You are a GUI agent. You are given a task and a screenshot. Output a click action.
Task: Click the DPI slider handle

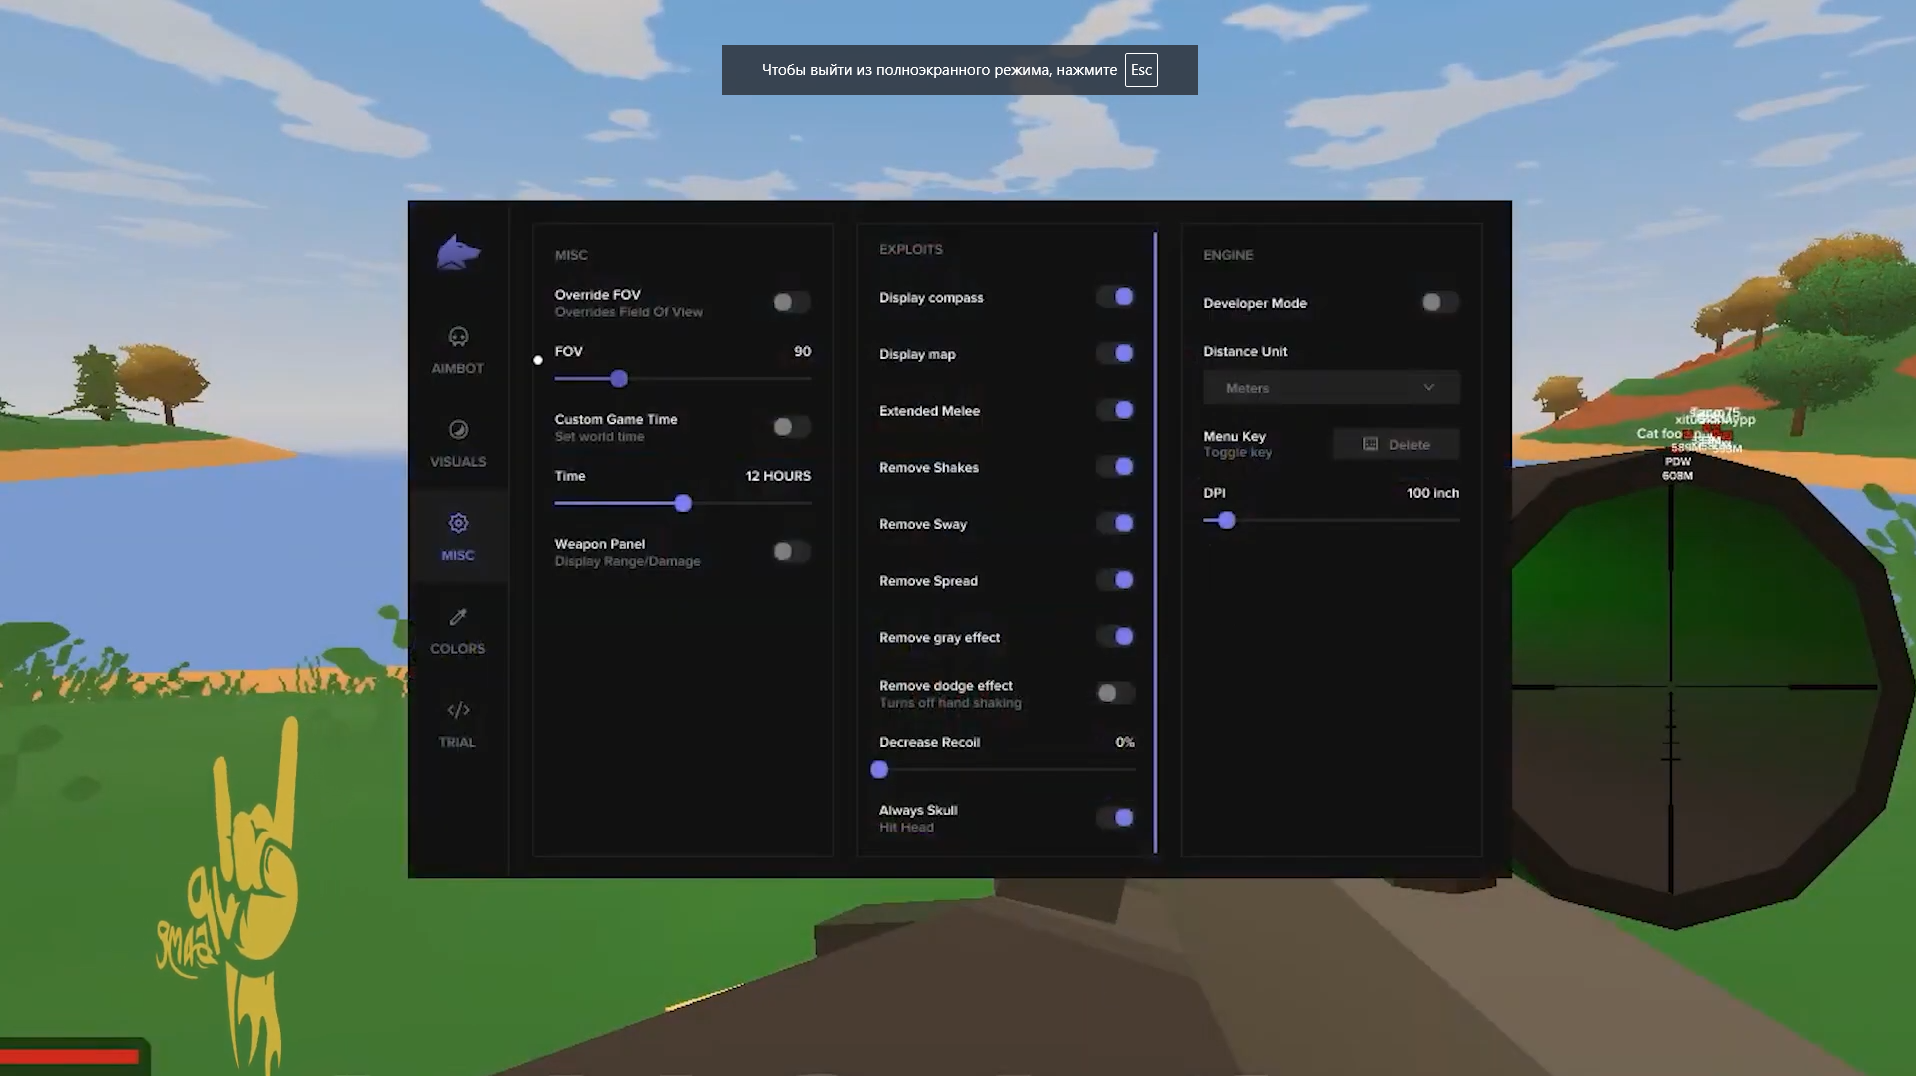pos(1227,520)
